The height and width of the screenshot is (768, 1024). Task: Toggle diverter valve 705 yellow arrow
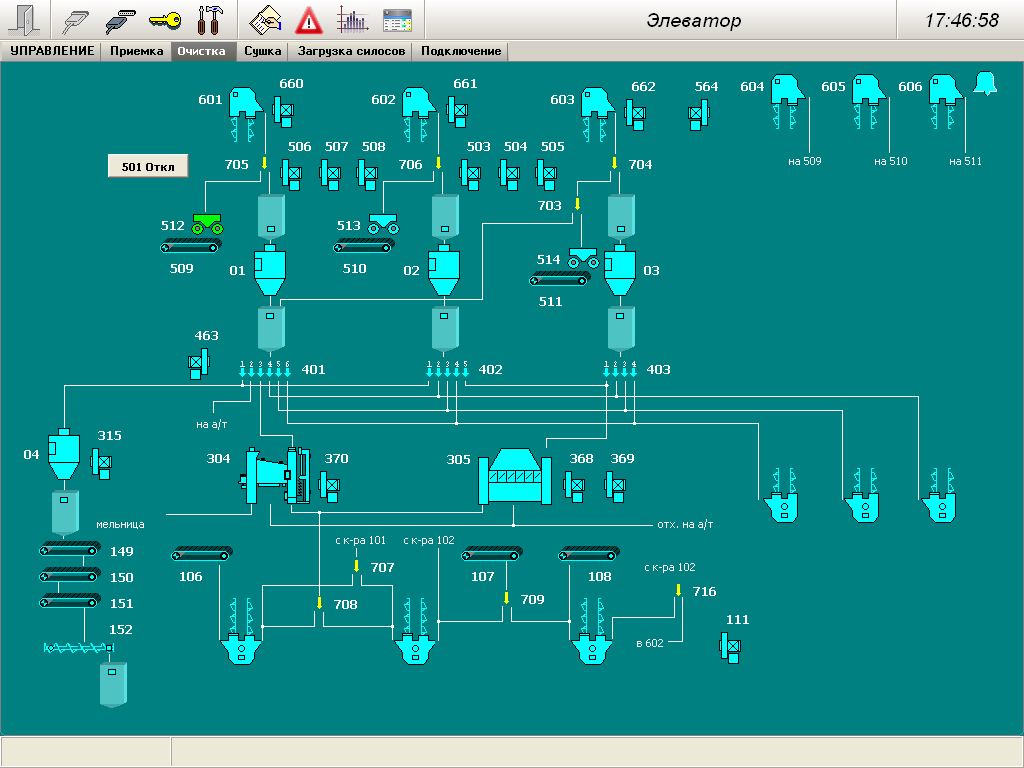tap(265, 164)
